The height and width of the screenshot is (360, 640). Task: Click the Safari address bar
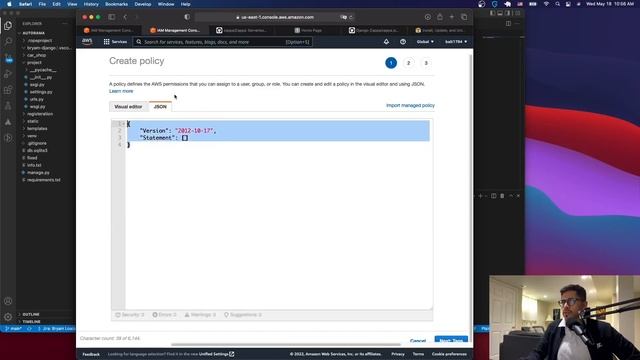pos(275,17)
